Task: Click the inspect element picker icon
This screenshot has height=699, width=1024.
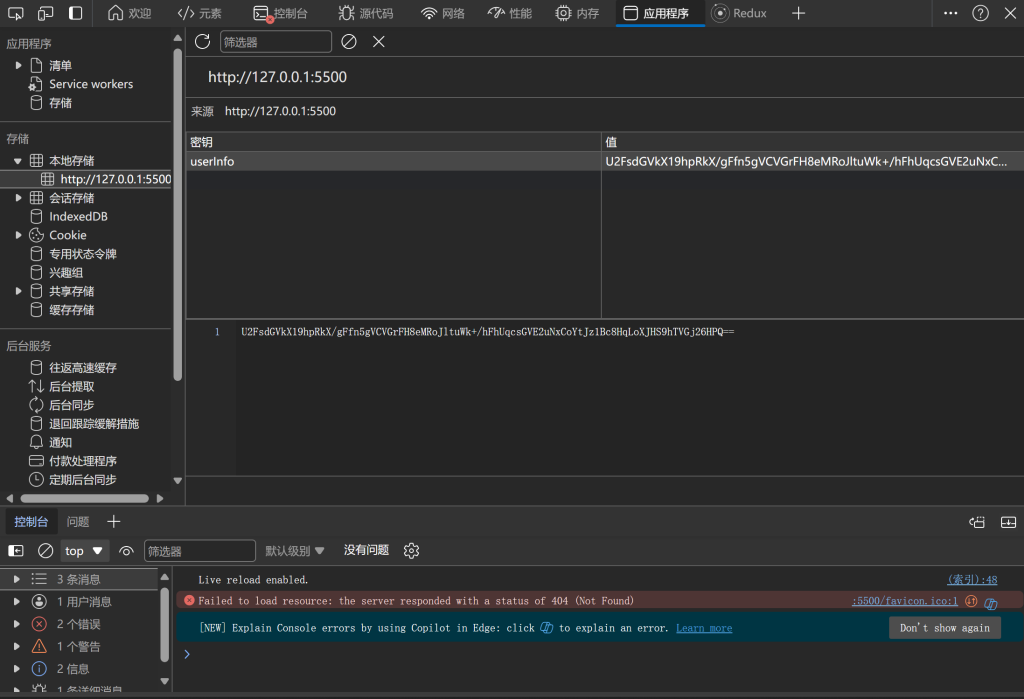Action: click(16, 13)
